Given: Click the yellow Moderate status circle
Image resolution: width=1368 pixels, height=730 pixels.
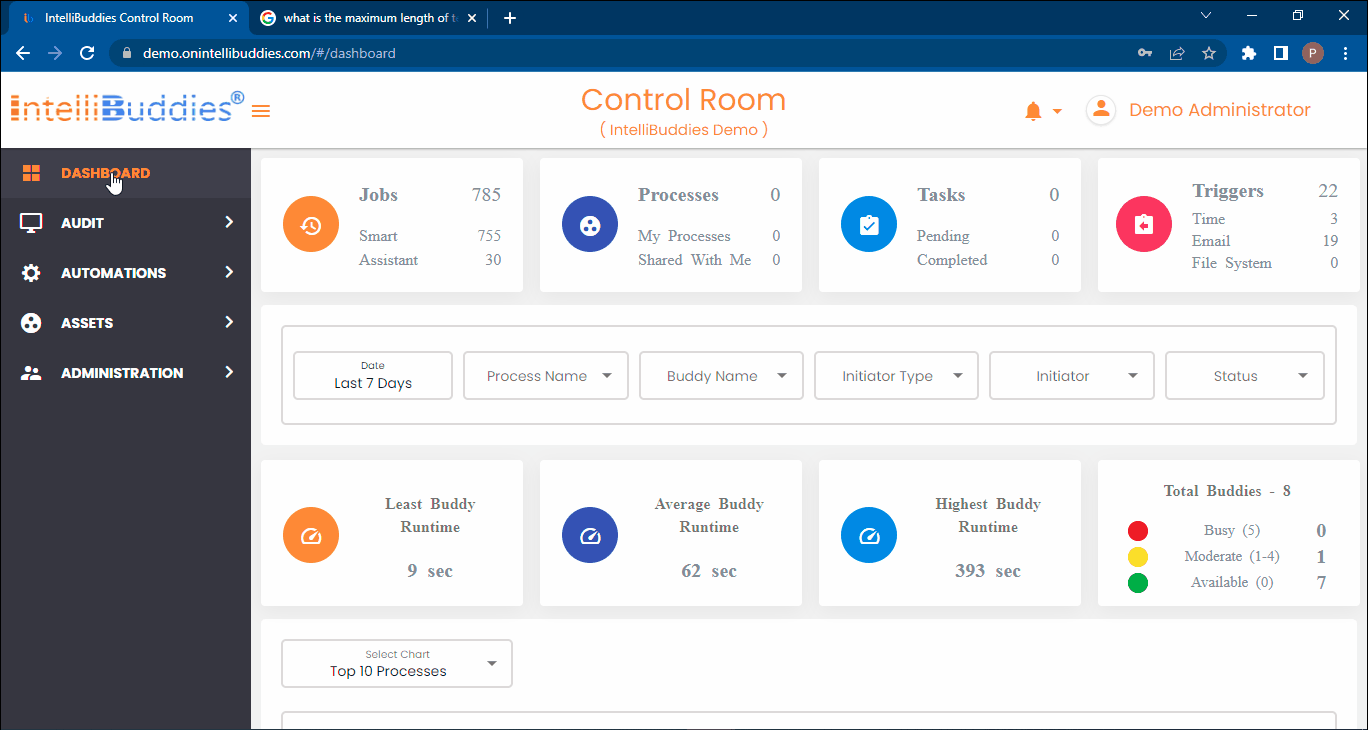Looking at the screenshot, I should click(1138, 557).
